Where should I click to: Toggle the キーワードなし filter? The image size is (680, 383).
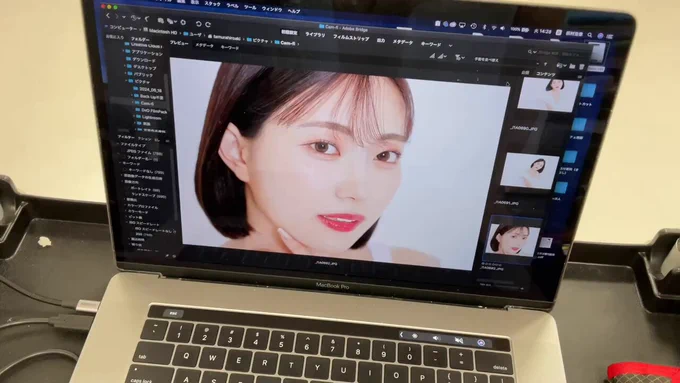[x=146, y=171]
